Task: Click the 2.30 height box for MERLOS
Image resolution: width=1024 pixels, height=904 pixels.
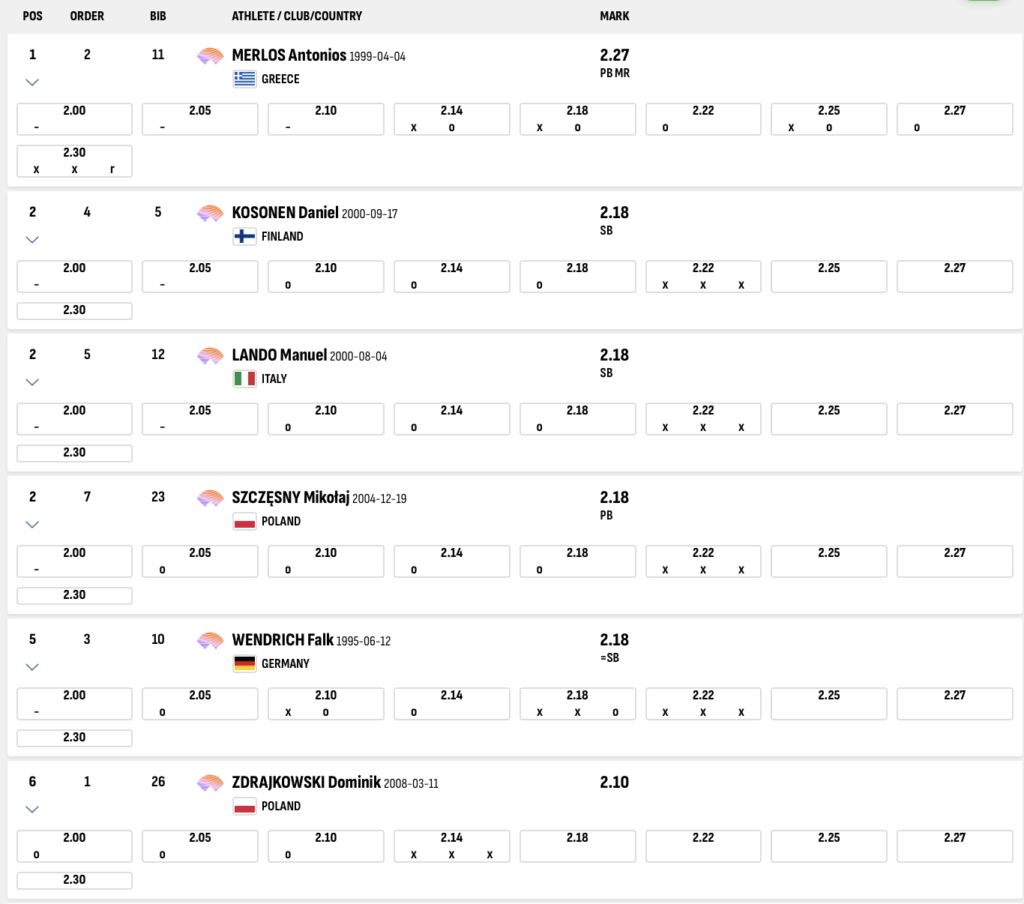Action: point(74,161)
